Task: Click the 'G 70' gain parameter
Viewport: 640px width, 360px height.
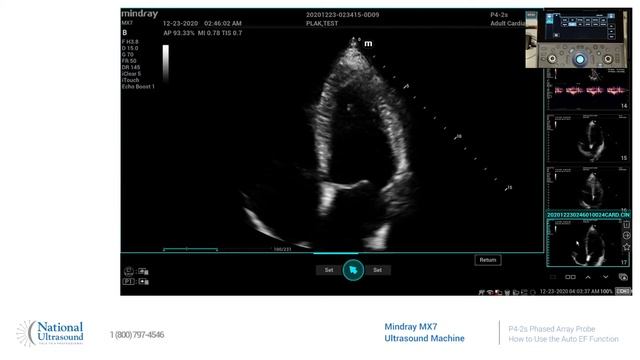Action: [x=127, y=54]
